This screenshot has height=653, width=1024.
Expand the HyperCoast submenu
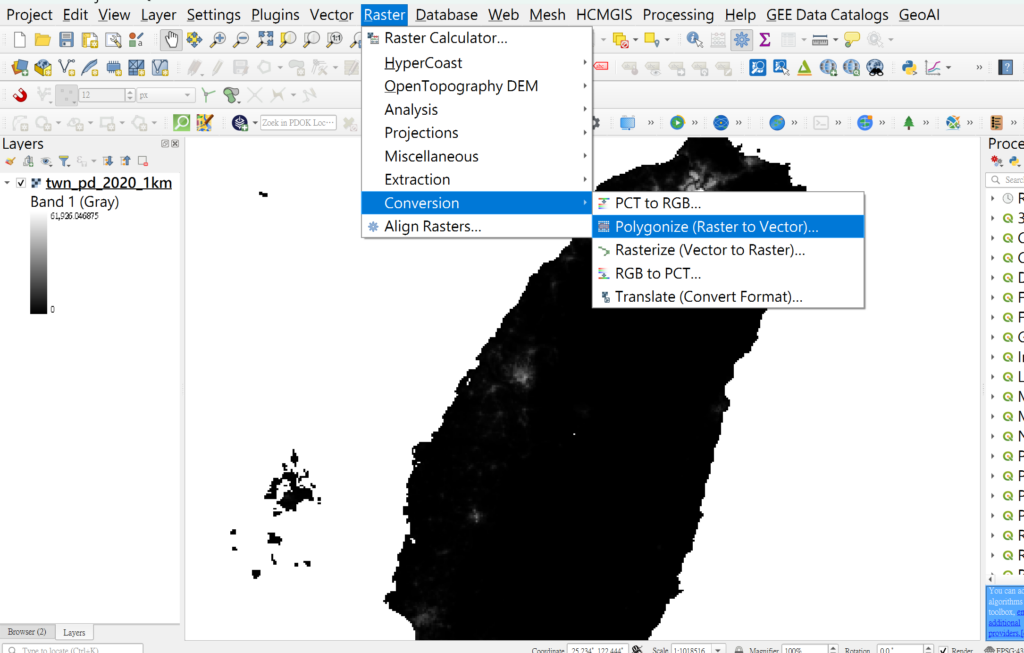pos(477,63)
